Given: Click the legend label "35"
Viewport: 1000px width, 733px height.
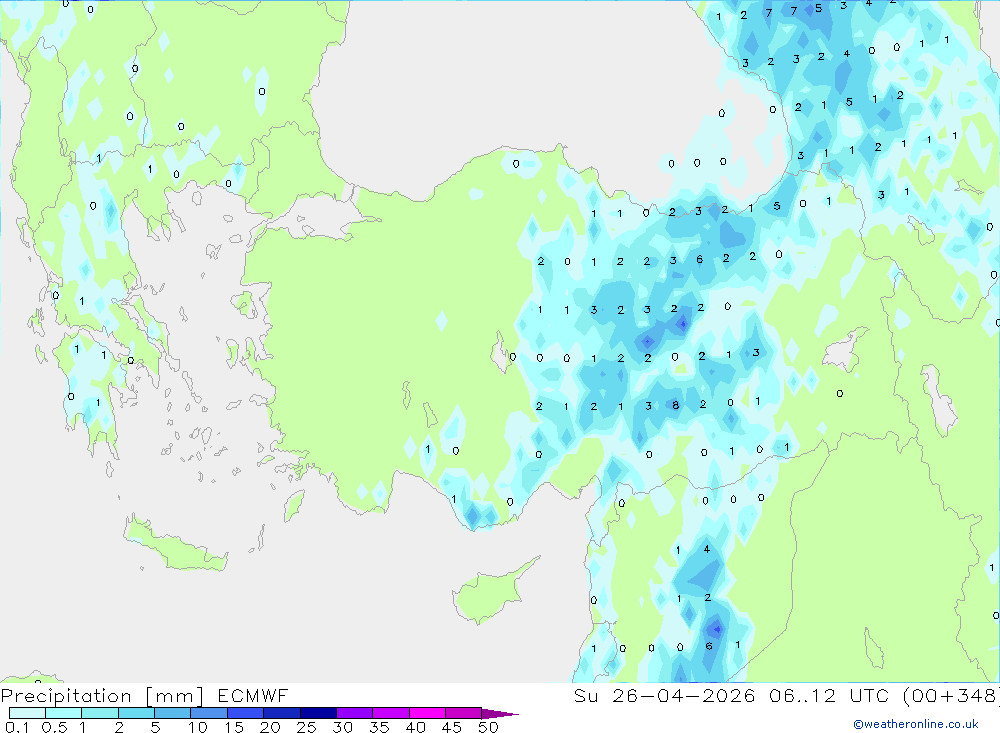Looking at the screenshot, I should tap(379, 727).
